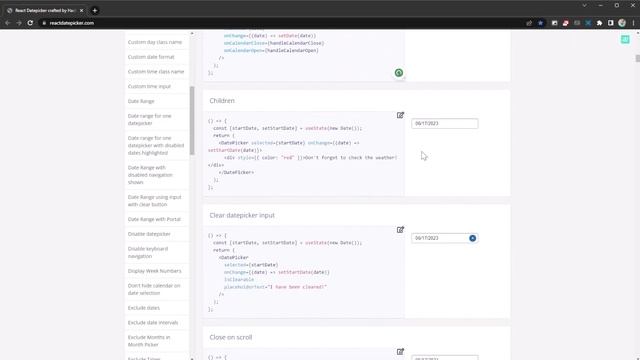Image resolution: width=640 pixels, height=360 pixels.
Task: Open the Extensions puzzle icon
Action: click(x=599, y=23)
